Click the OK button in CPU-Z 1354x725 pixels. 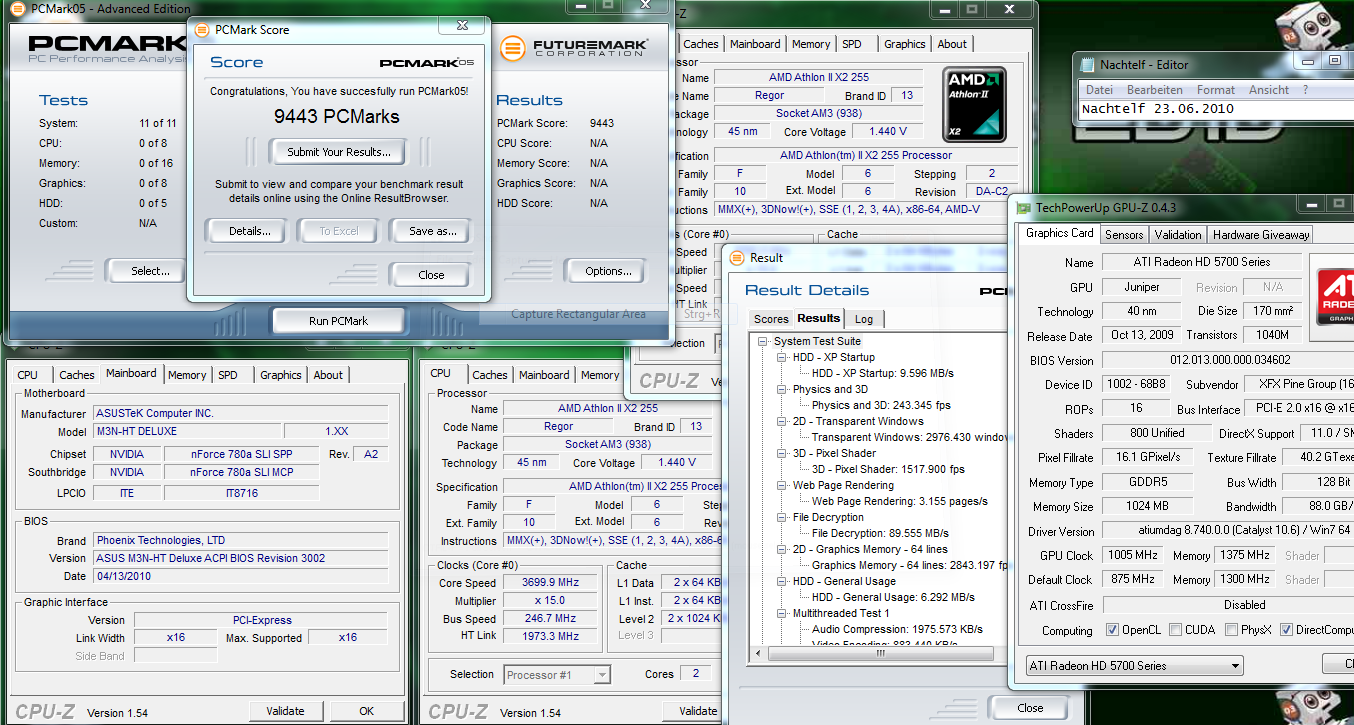367,711
